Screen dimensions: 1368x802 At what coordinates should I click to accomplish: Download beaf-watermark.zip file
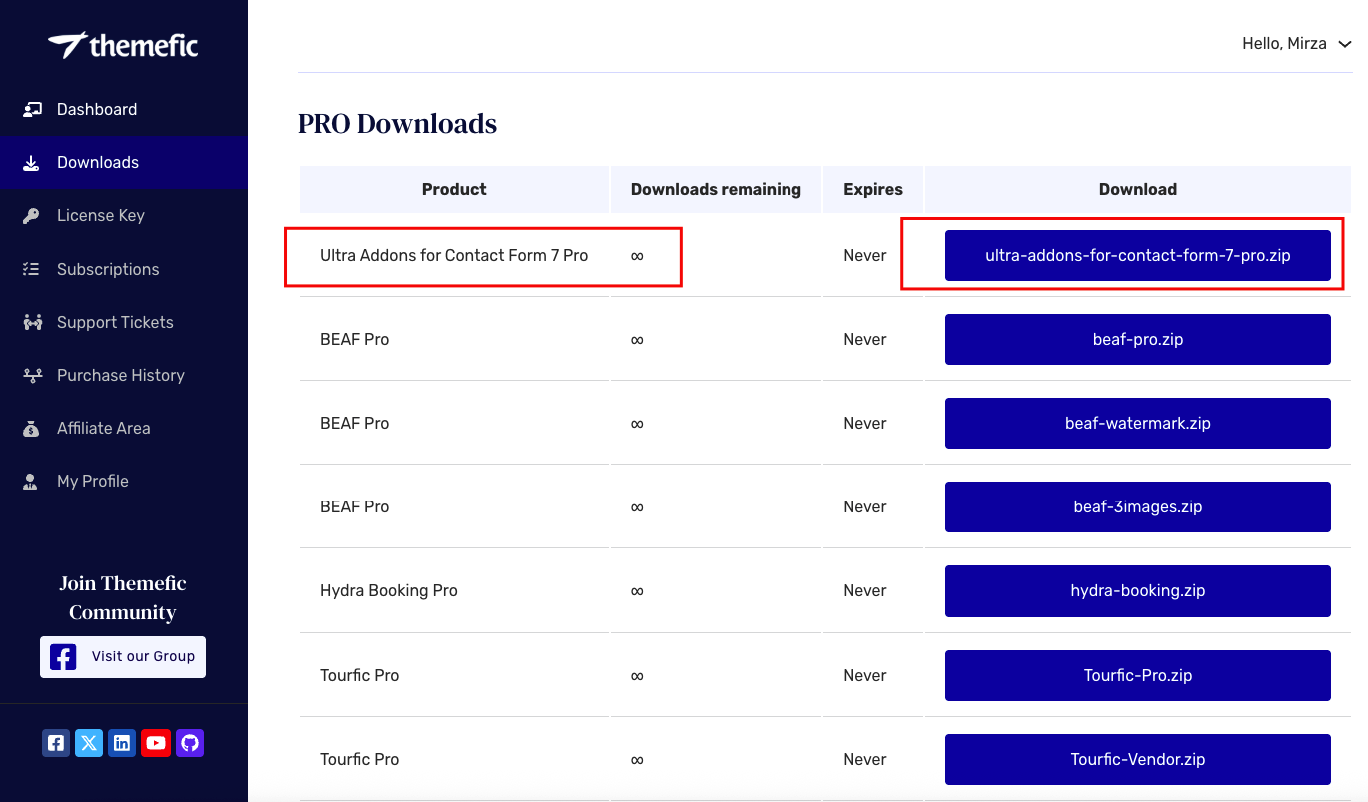(1137, 423)
